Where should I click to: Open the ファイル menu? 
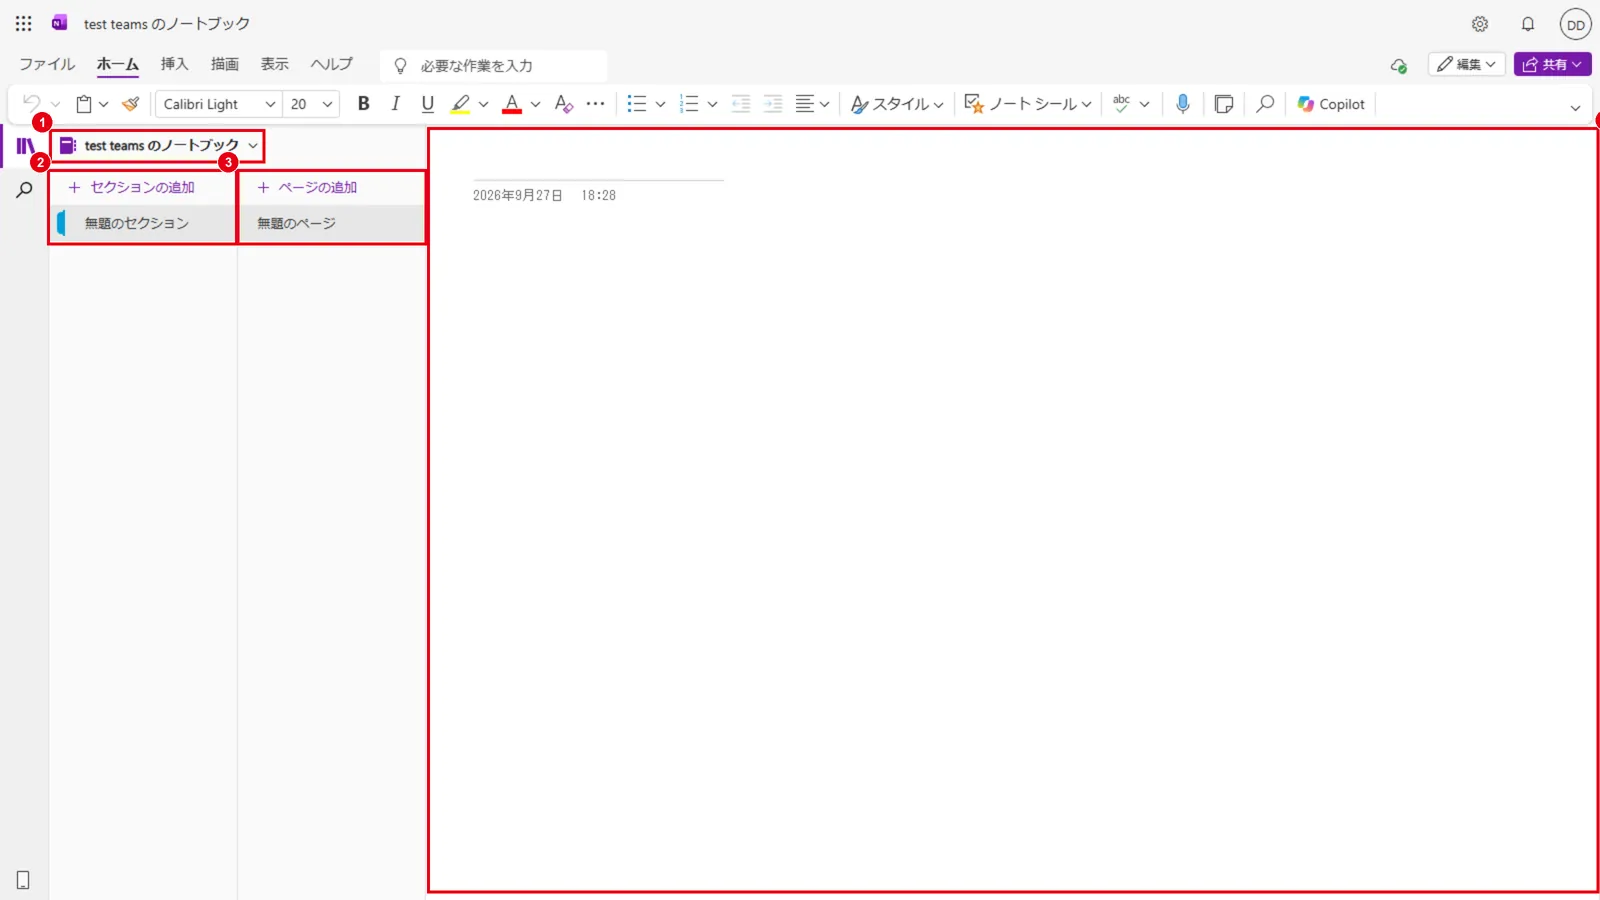[47, 64]
